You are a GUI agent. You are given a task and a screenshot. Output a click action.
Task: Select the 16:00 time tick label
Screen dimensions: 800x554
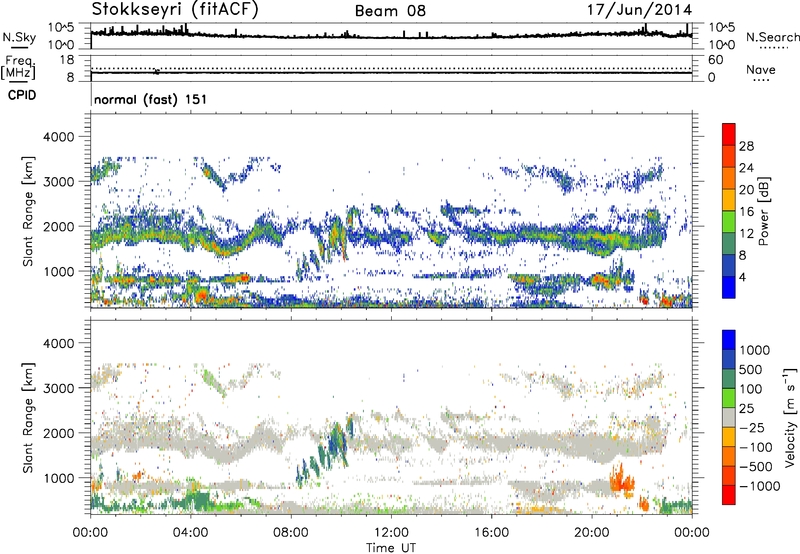pyautogui.click(x=491, y=532)
